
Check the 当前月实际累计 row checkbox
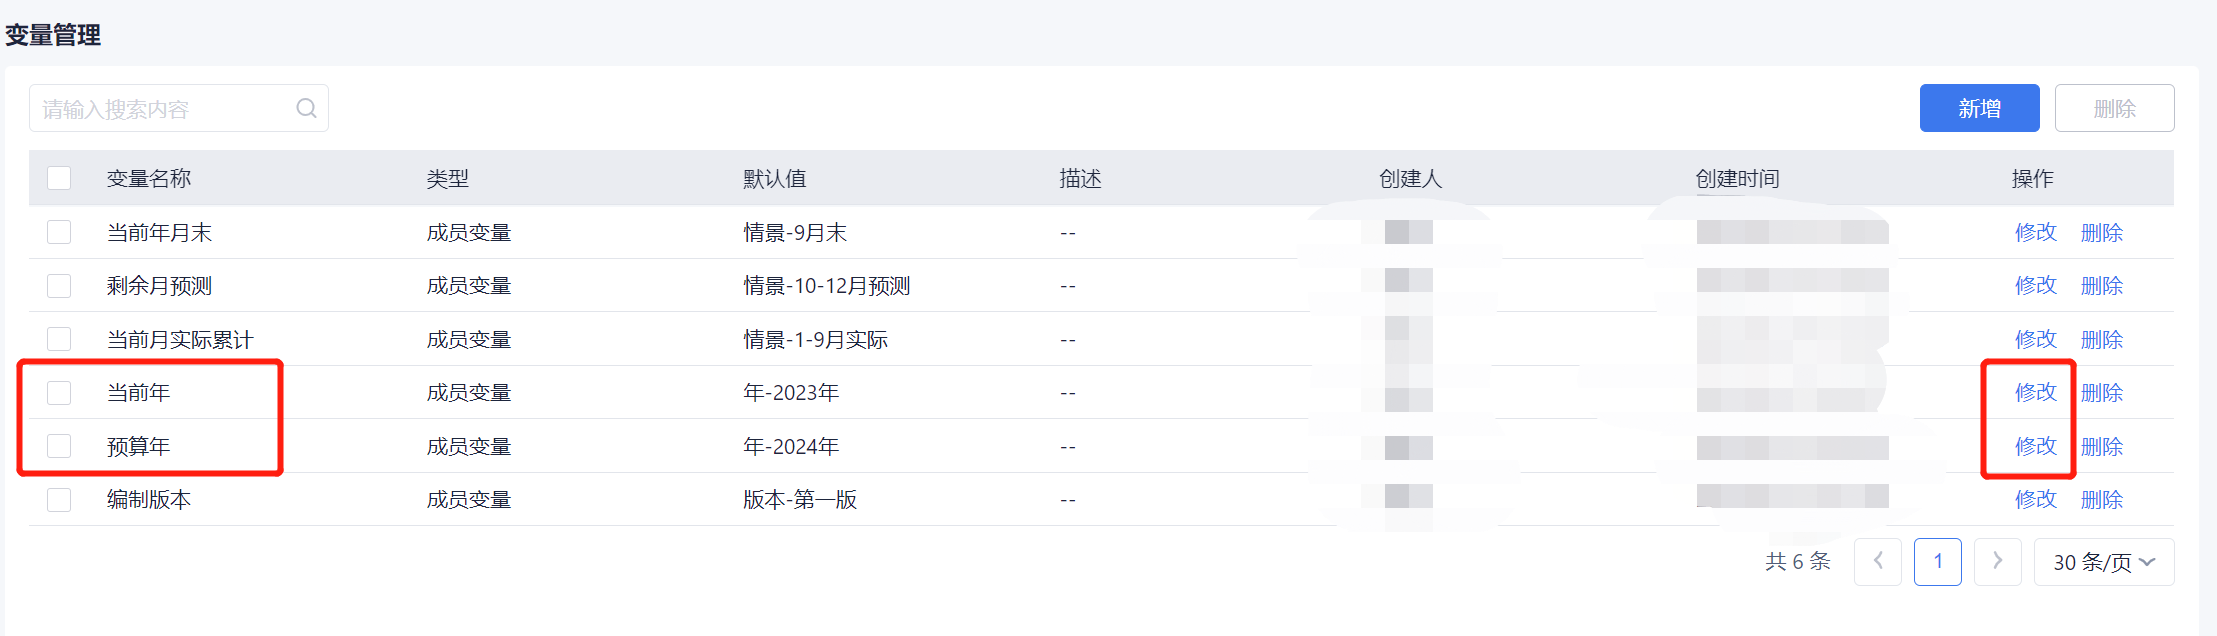(x=59, y=339)
